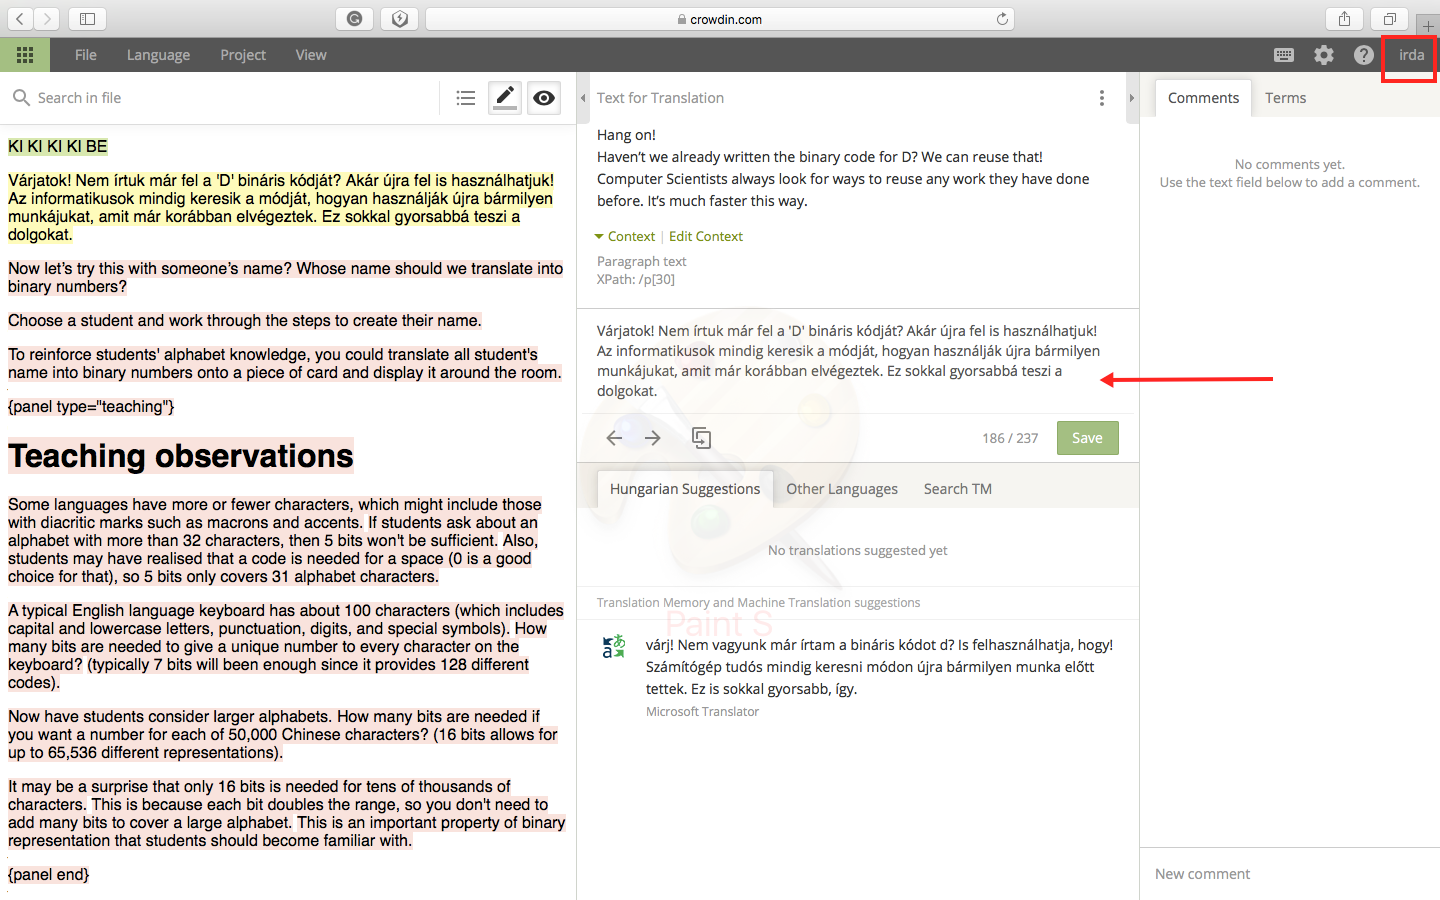1440x900 pixels.
Task: Click the search magnifier icon
Action: point(21,98)
